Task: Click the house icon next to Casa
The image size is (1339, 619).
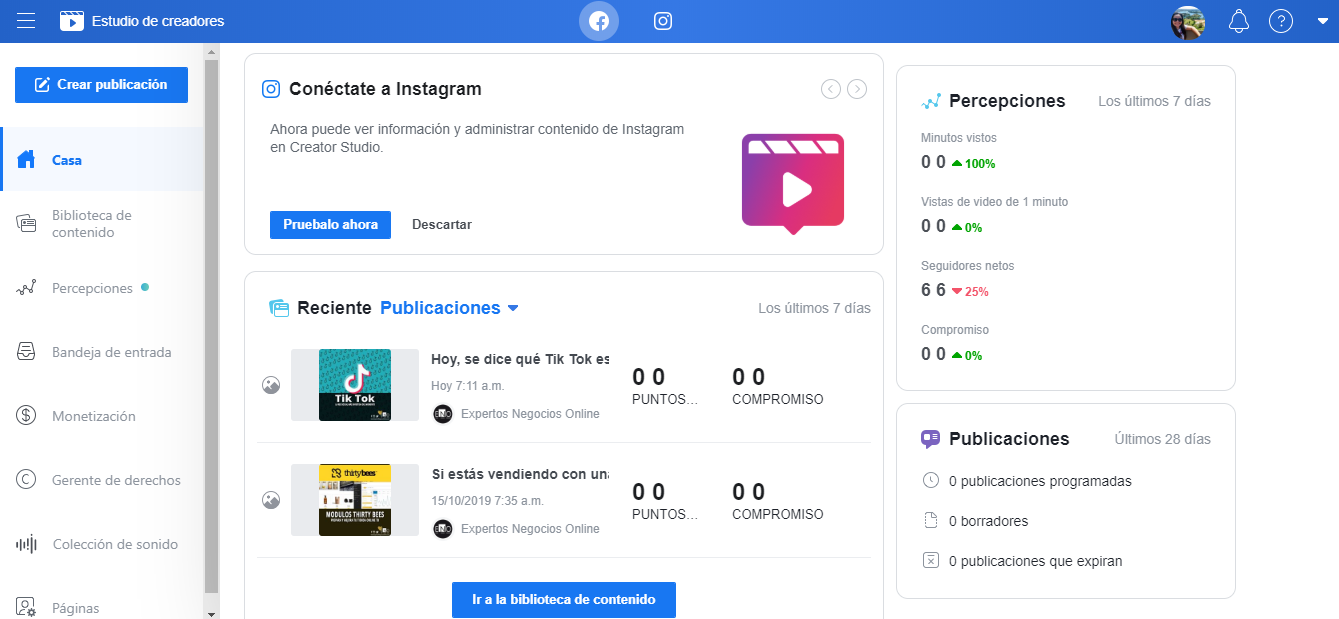Action: tap(26, 160)
